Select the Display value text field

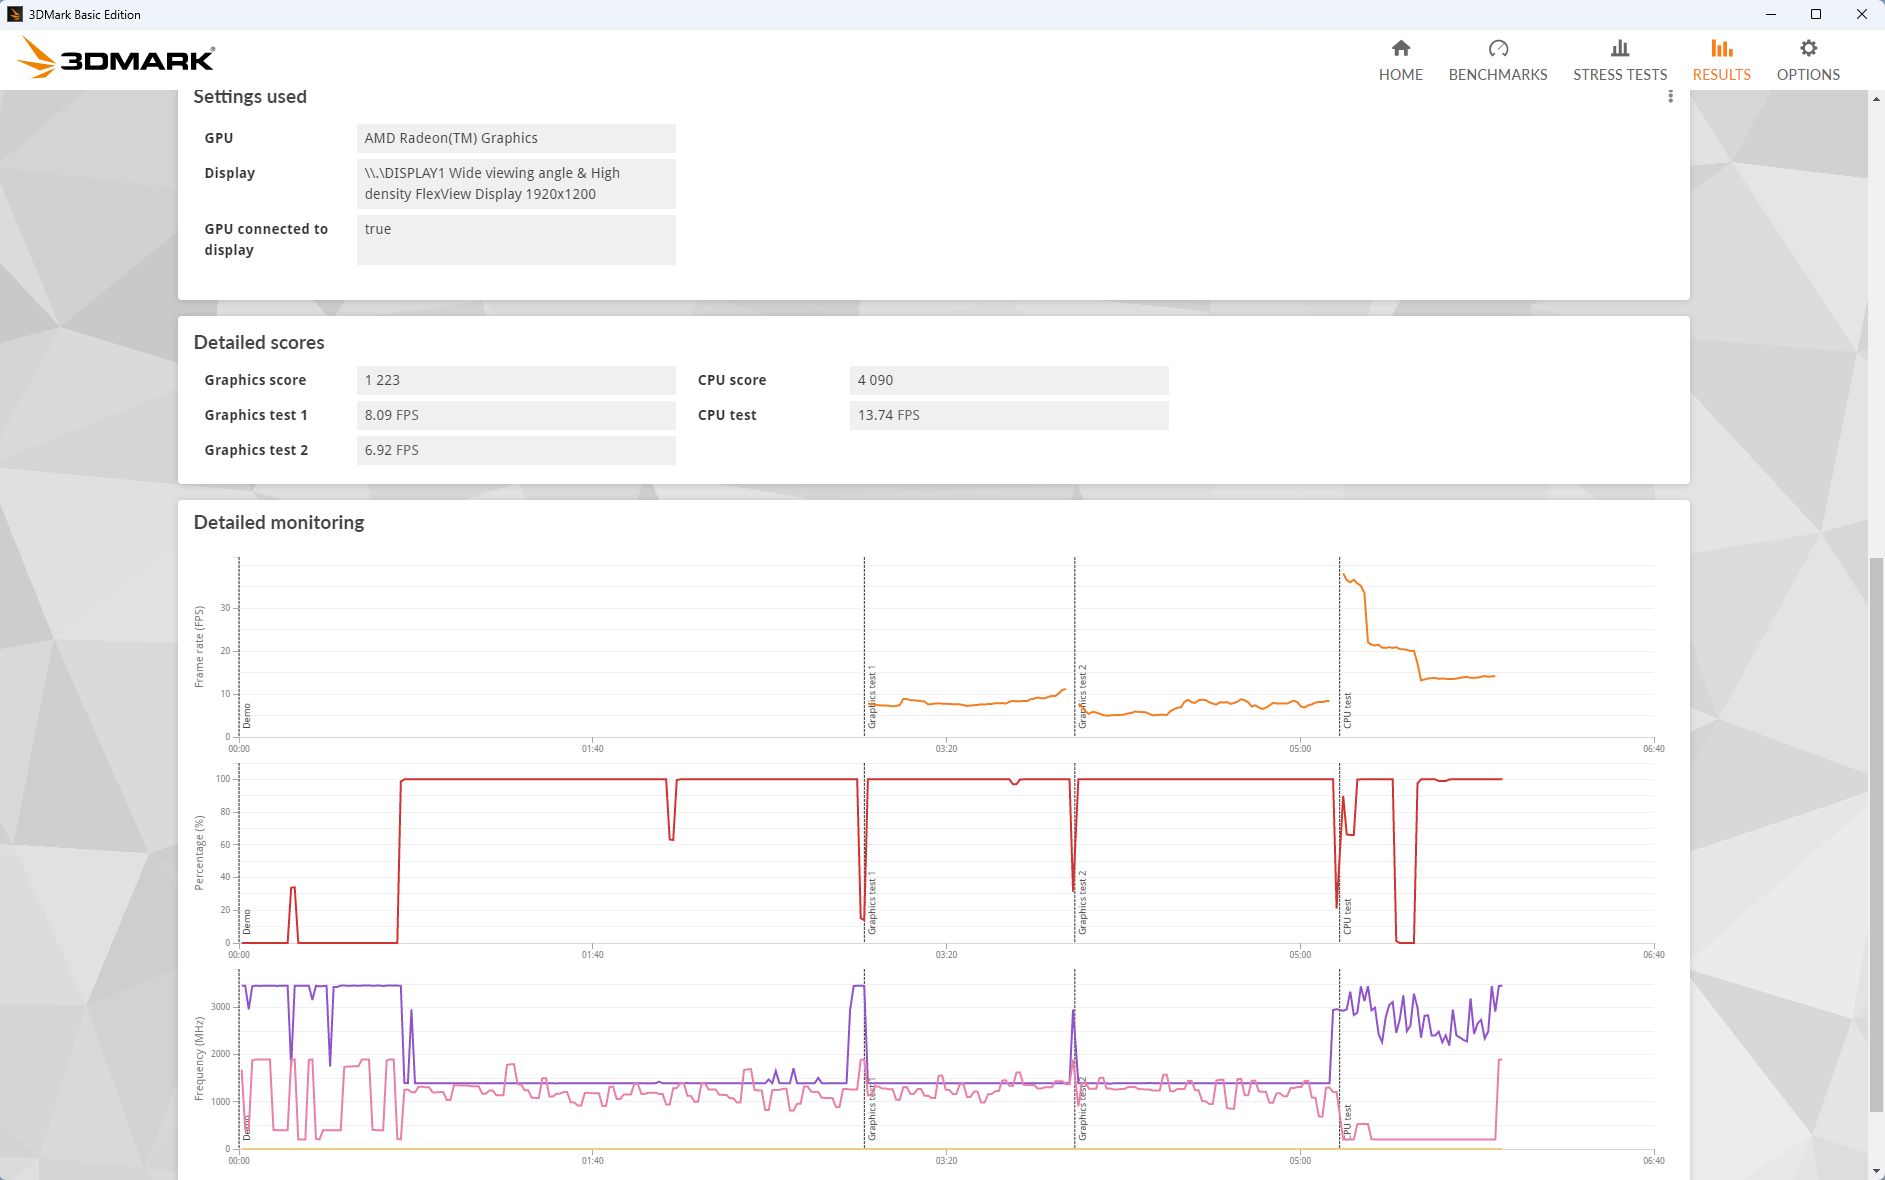tap(516, 184)
